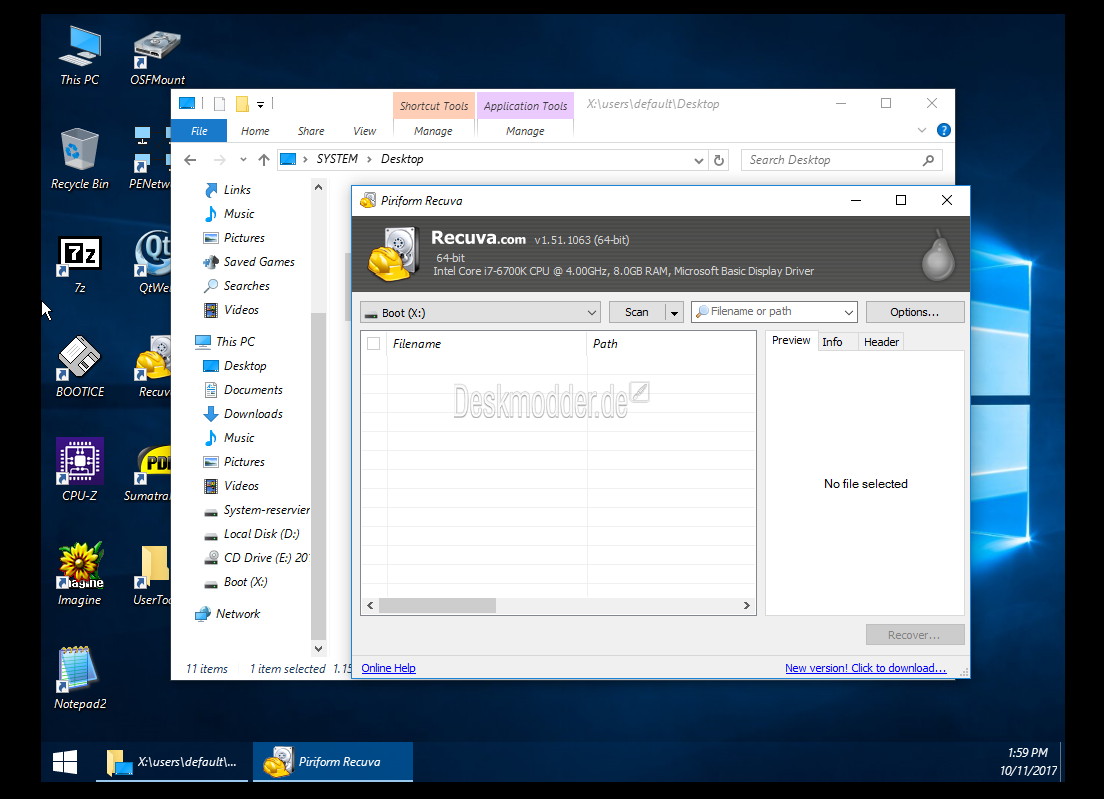Sort Recuva results by Filename column
This screenshot has width=1104, height=799.
pos(486,344)
